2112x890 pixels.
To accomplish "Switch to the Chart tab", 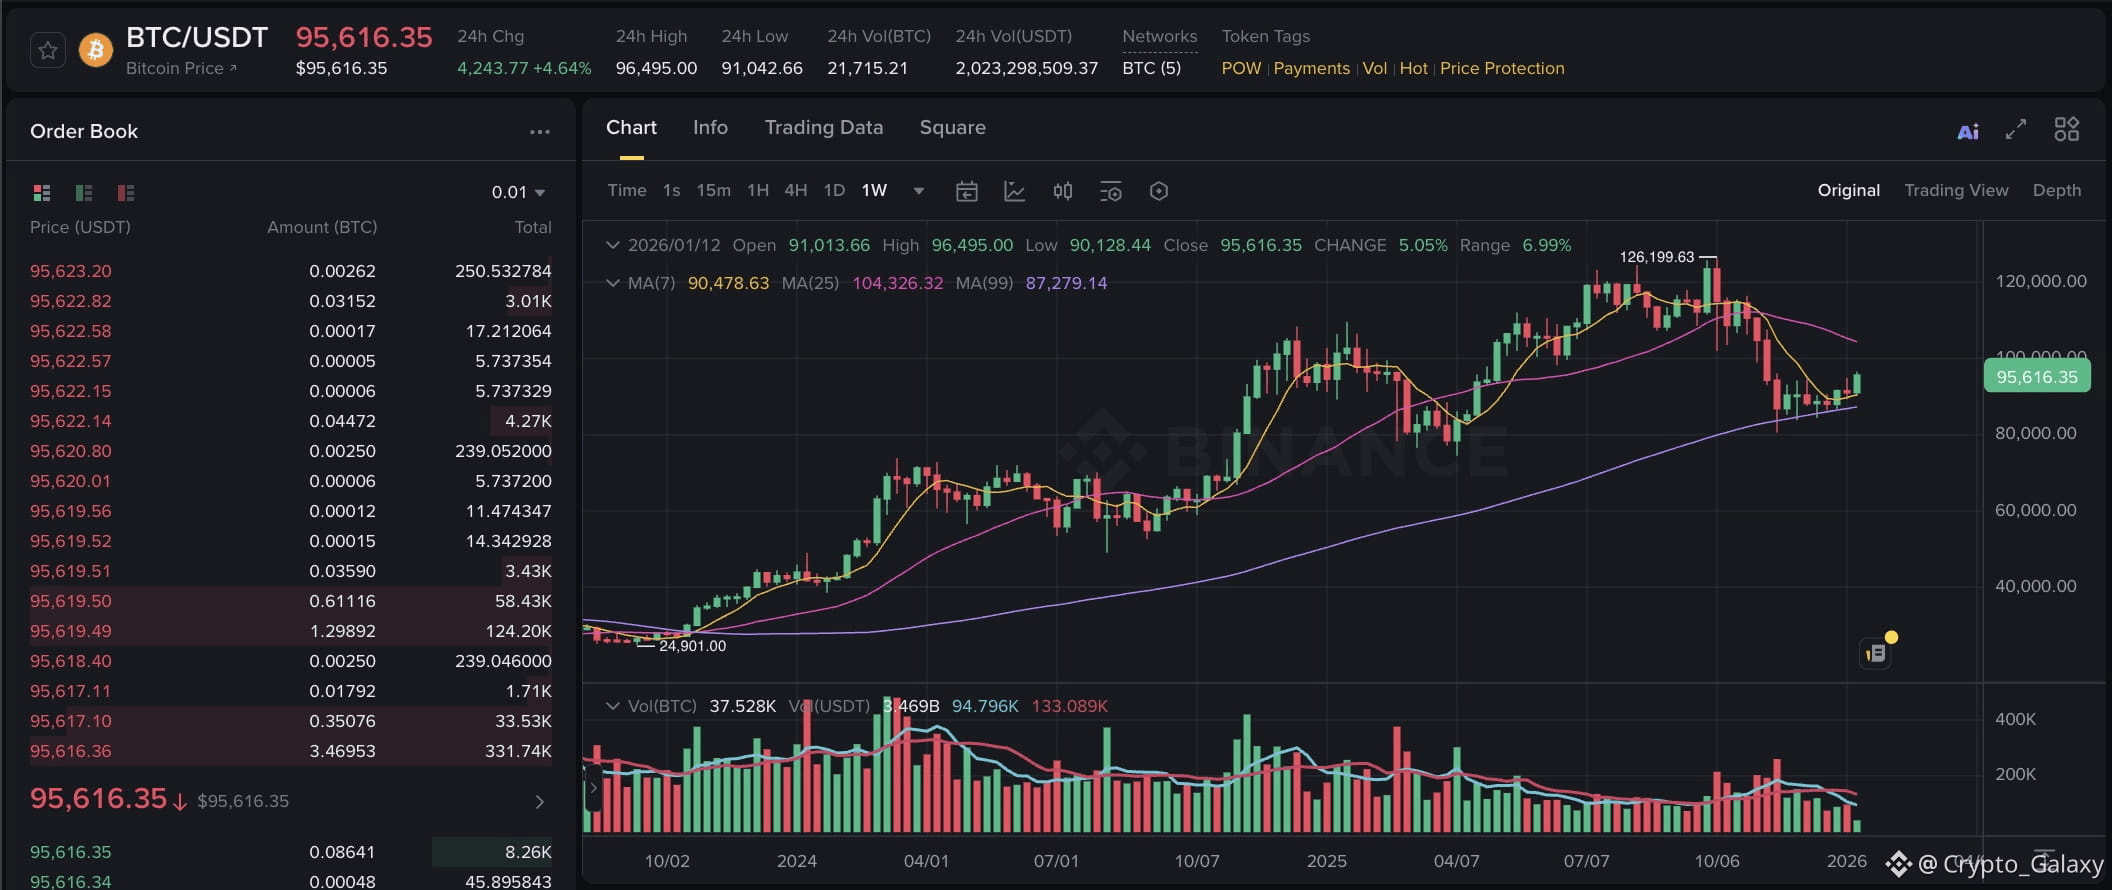I will coord(631,128).
